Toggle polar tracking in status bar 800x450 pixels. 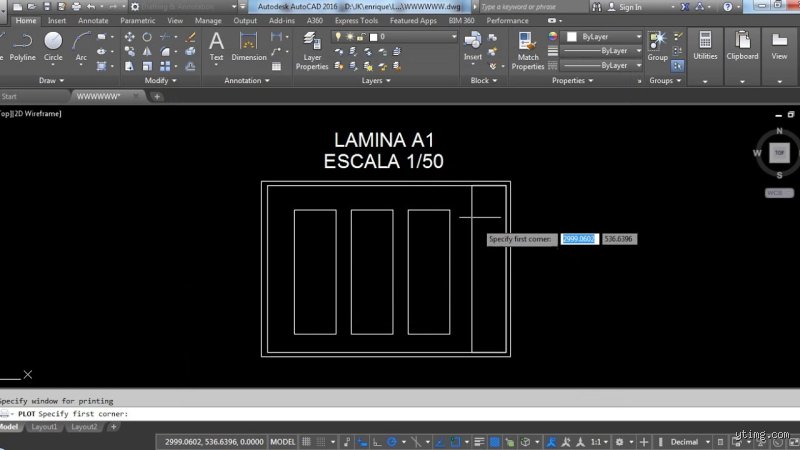coord(392,442)
